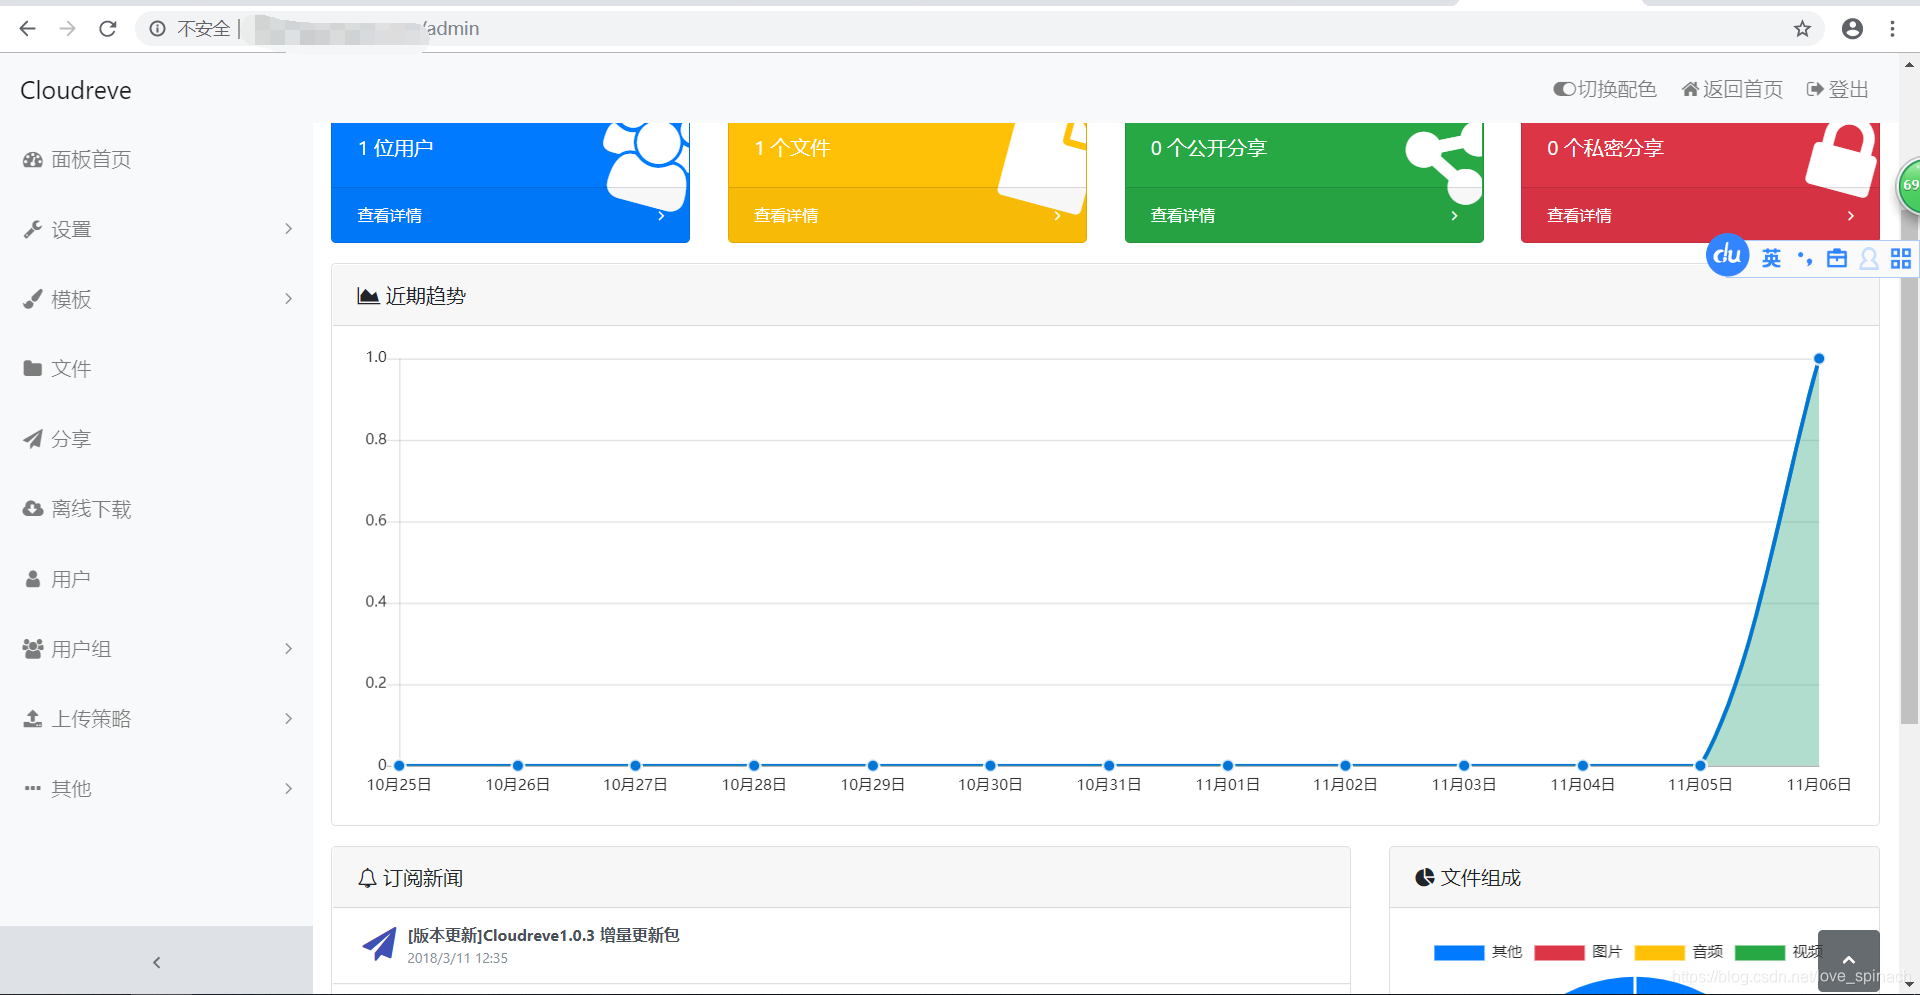The height and width of the screenshot is (995, 1920).
Task: Click the back-to-top arrow button
Action: 1848,960
